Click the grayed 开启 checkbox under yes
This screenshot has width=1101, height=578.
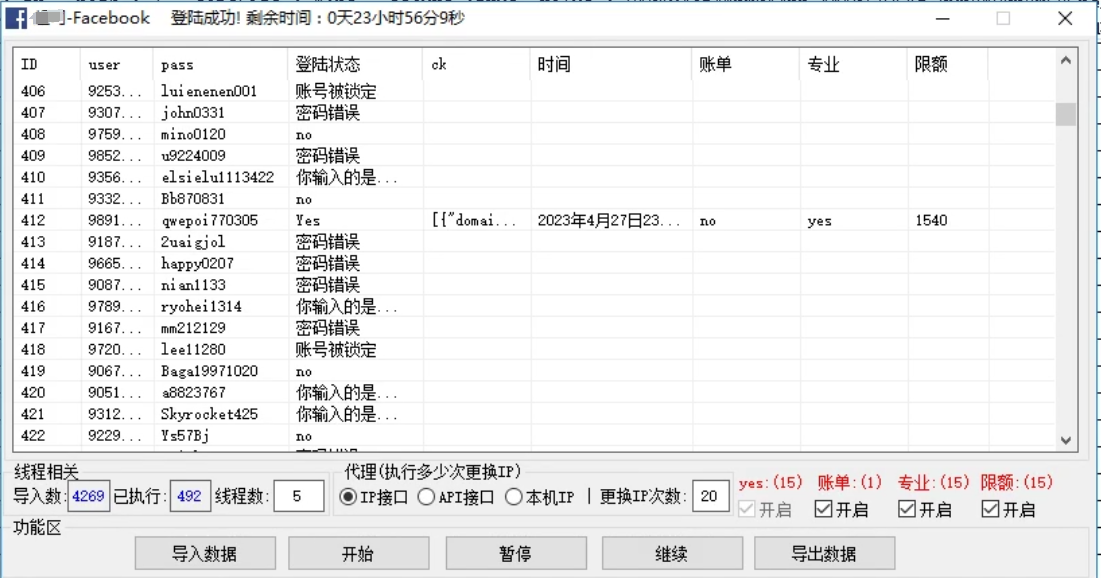pyautogui.click(x=745, y=510)
